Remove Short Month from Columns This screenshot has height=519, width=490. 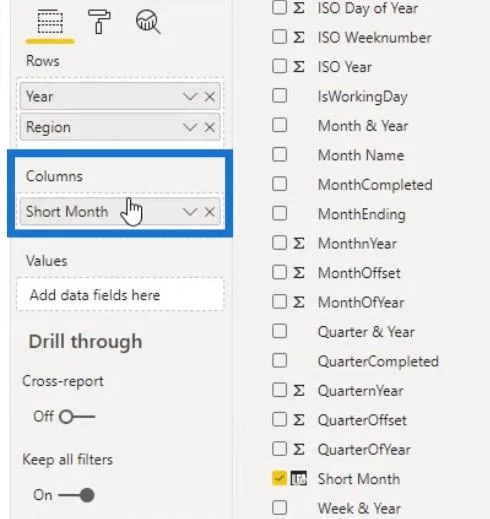coord(210,212)
